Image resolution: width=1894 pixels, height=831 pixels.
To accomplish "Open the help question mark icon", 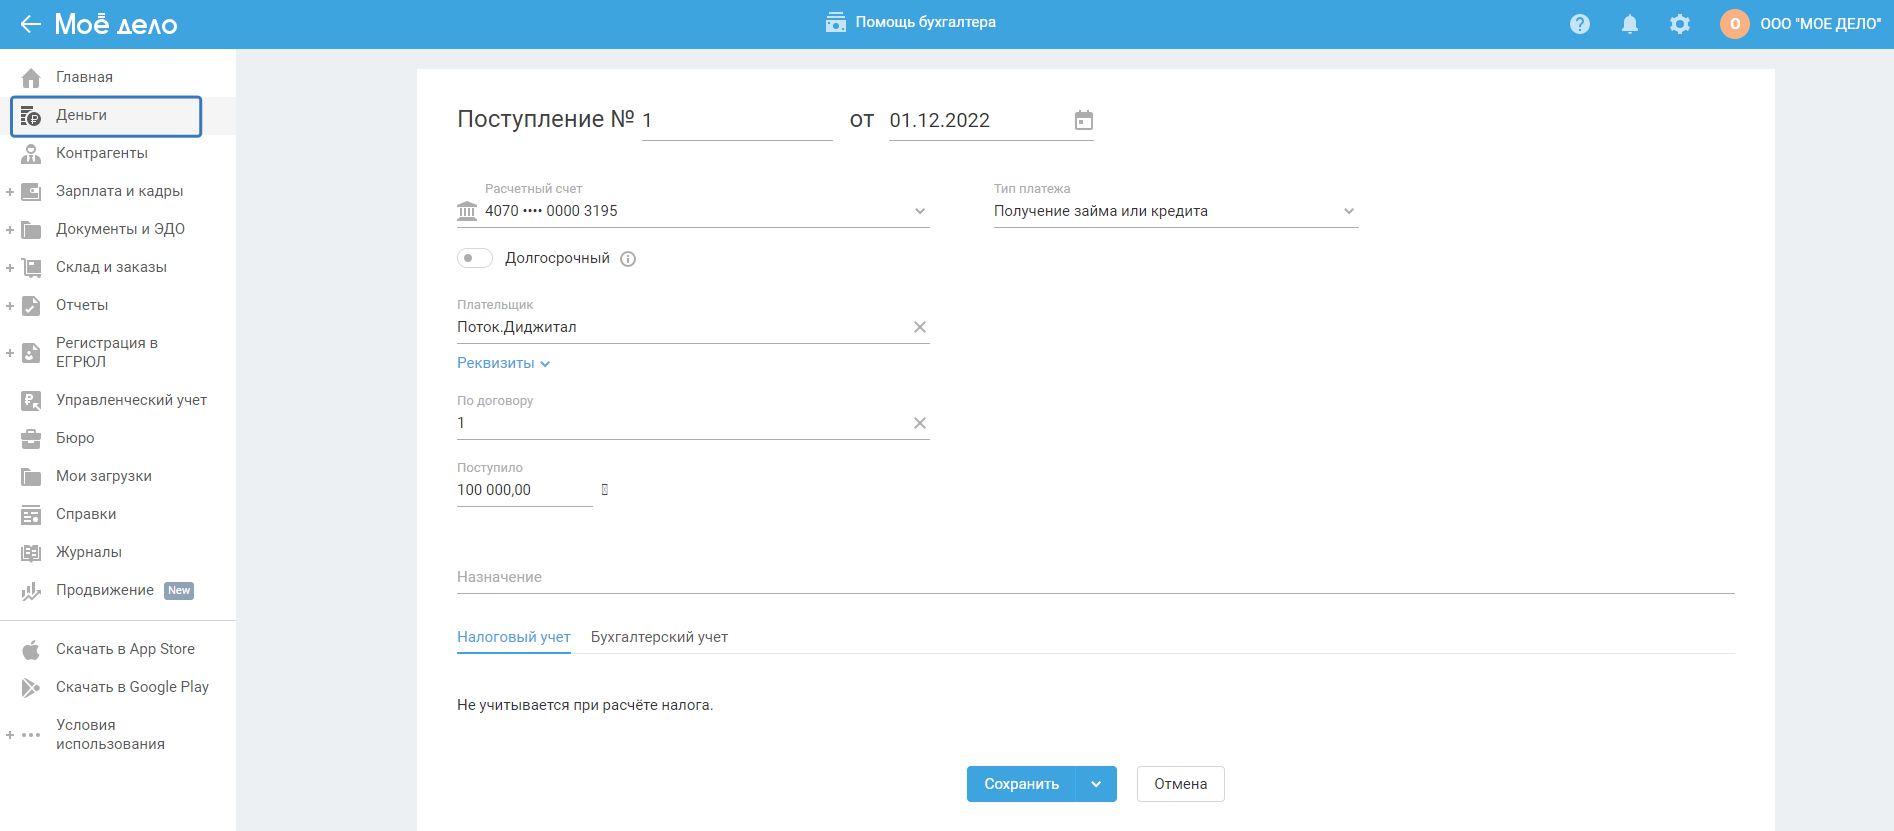I will [x=1580, y=24].
